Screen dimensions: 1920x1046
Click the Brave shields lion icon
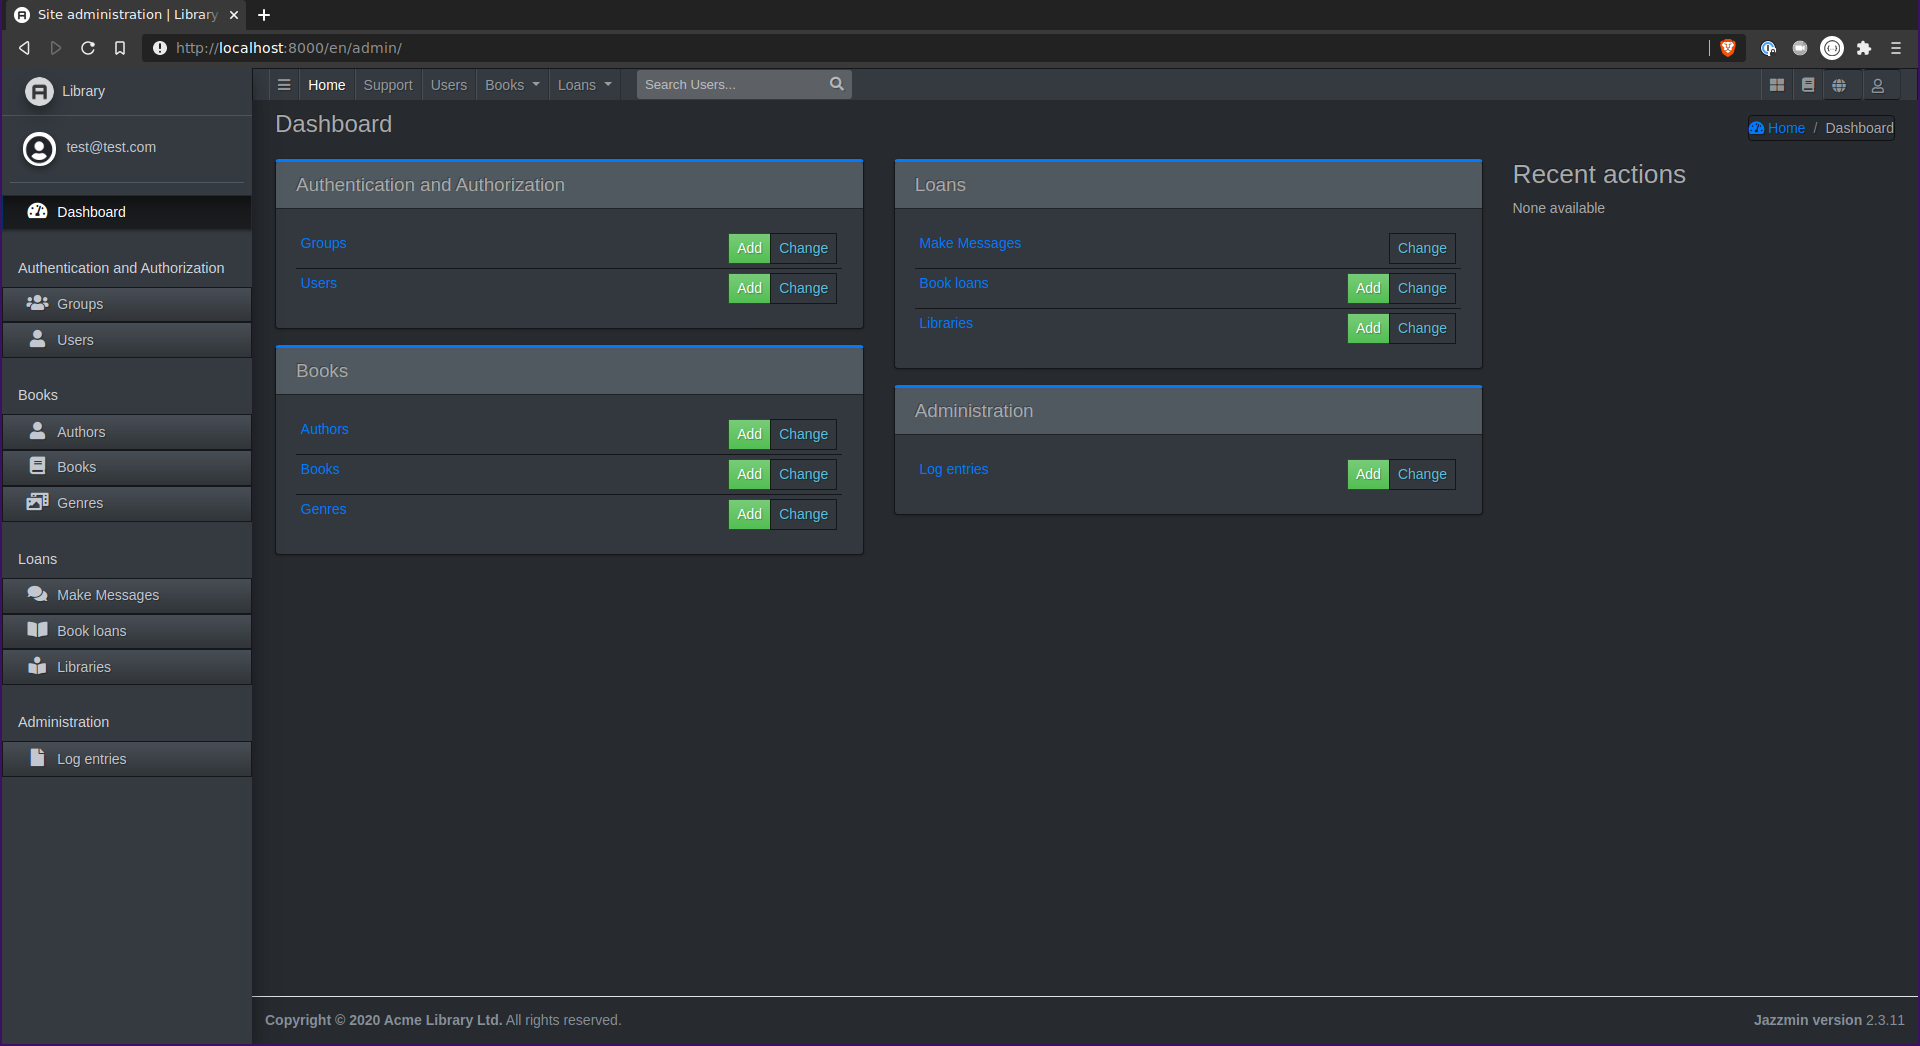click(x=1727, y=48)
